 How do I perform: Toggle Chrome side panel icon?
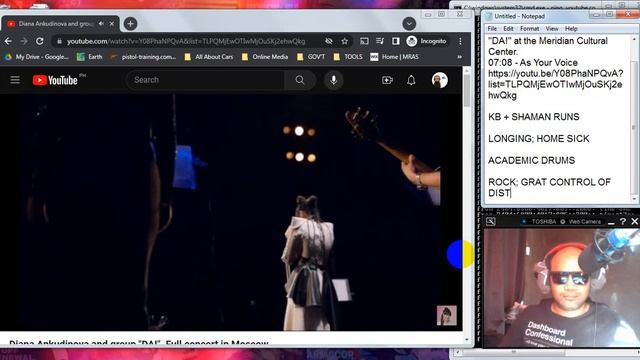396,41
